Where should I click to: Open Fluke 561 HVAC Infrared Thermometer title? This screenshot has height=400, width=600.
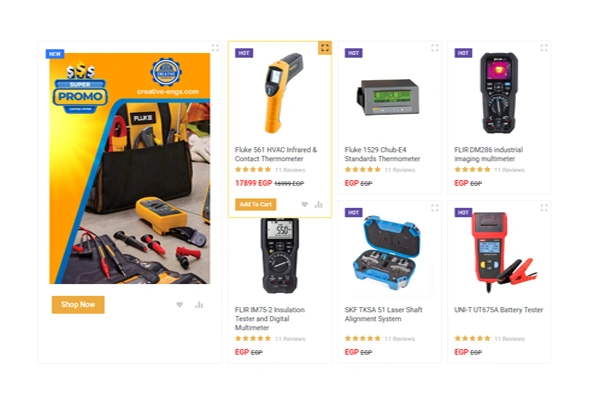click(x=276, y=154)
